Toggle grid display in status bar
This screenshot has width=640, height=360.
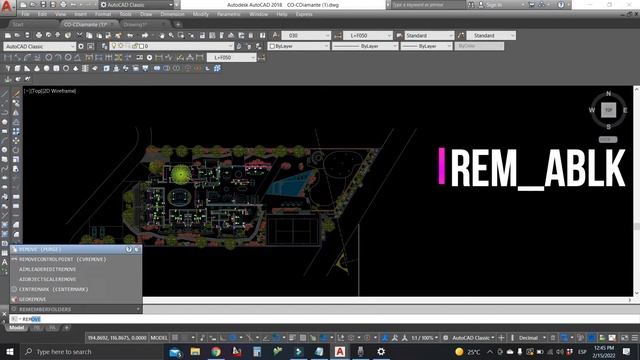pos(175,338)
